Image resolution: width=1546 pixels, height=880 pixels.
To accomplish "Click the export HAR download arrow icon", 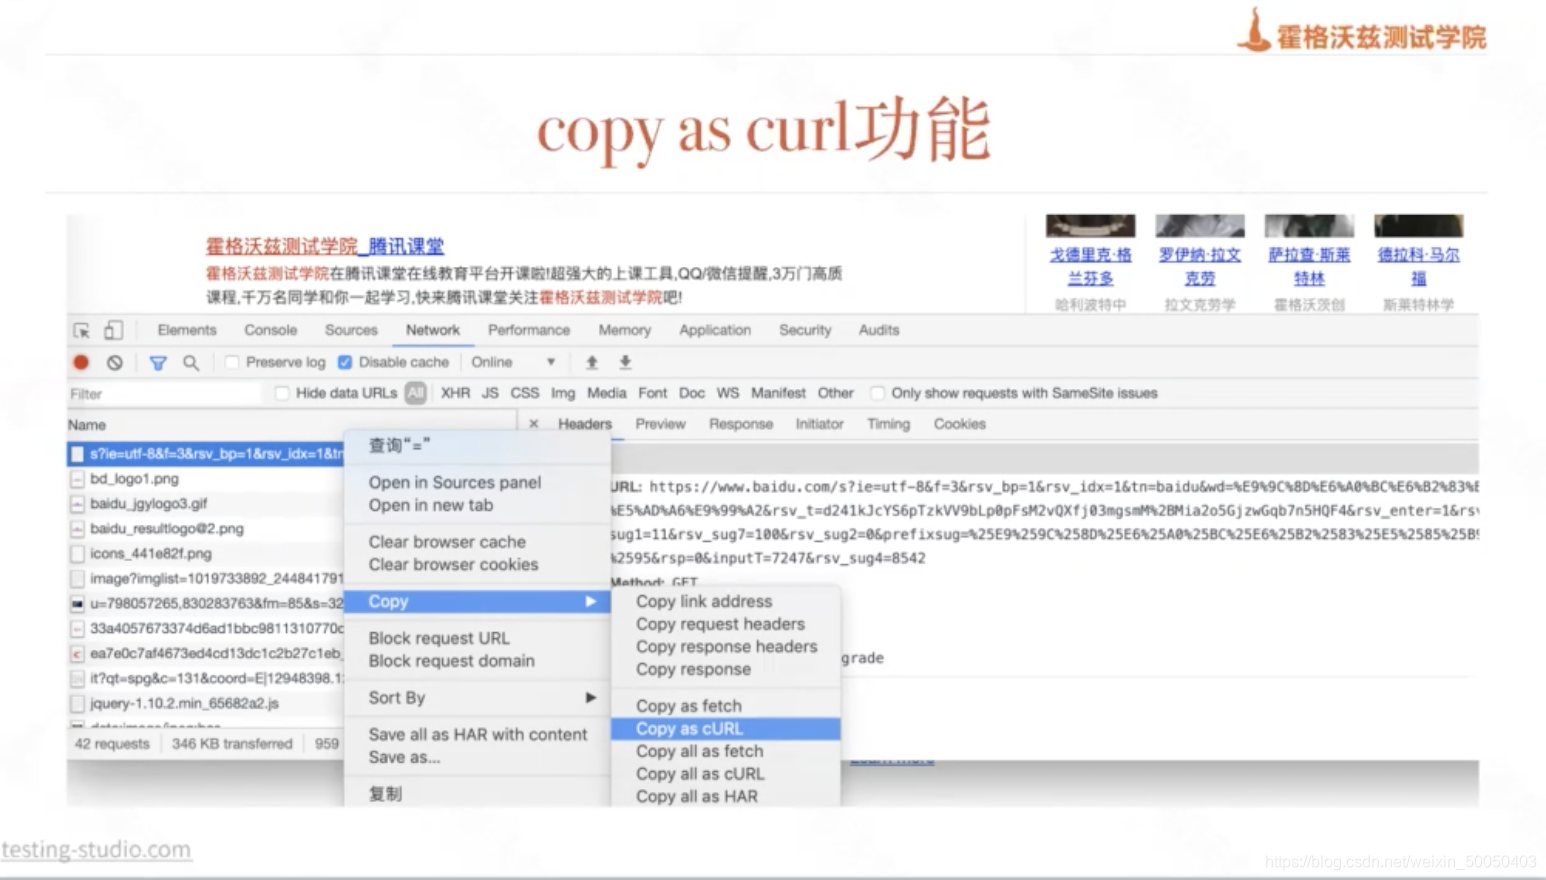I will click(625, 362).
